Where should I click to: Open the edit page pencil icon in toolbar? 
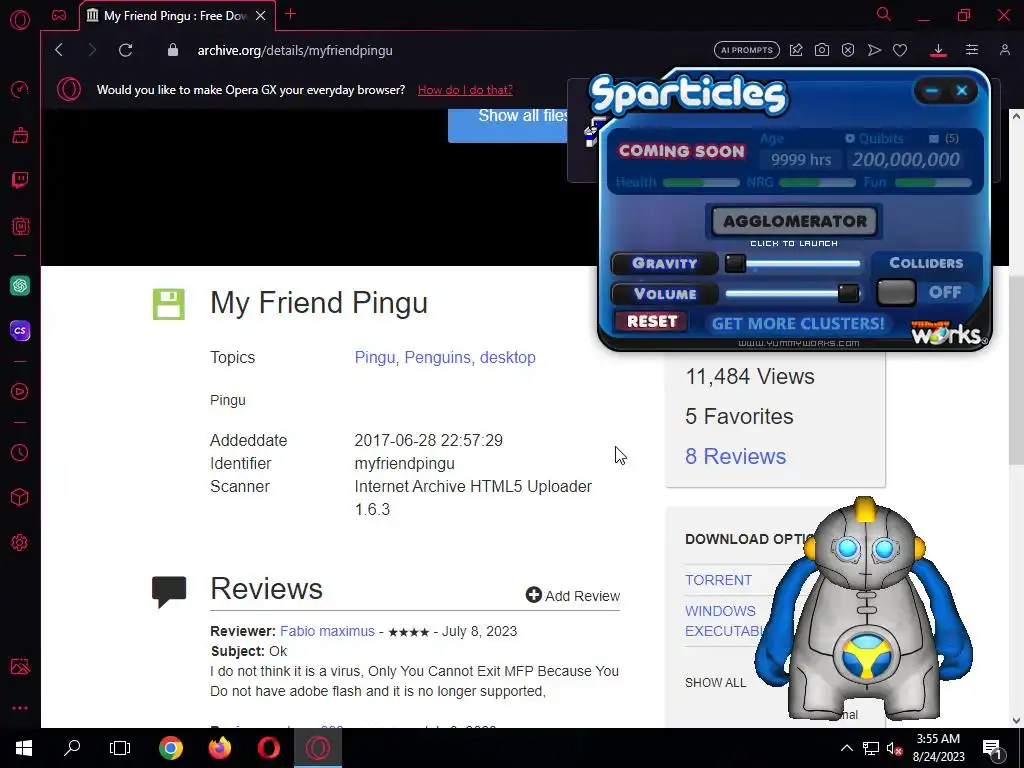click(795, 50)
